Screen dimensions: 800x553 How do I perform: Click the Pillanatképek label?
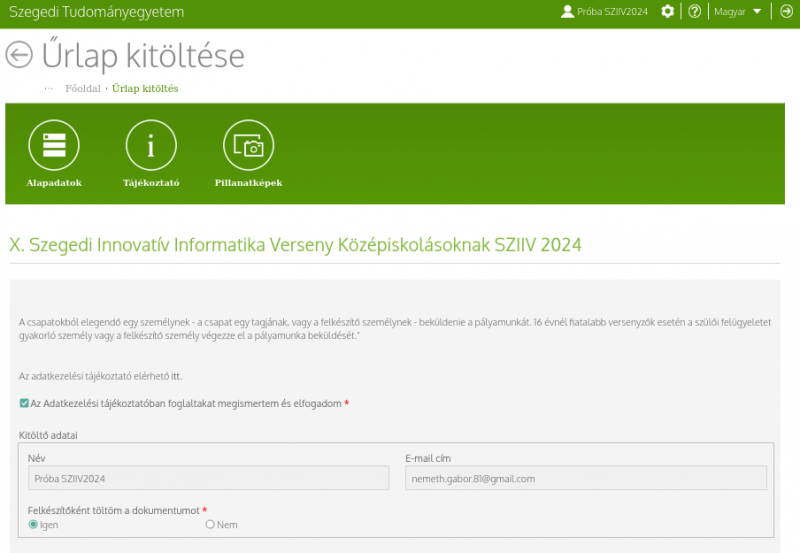coord(248,183)
